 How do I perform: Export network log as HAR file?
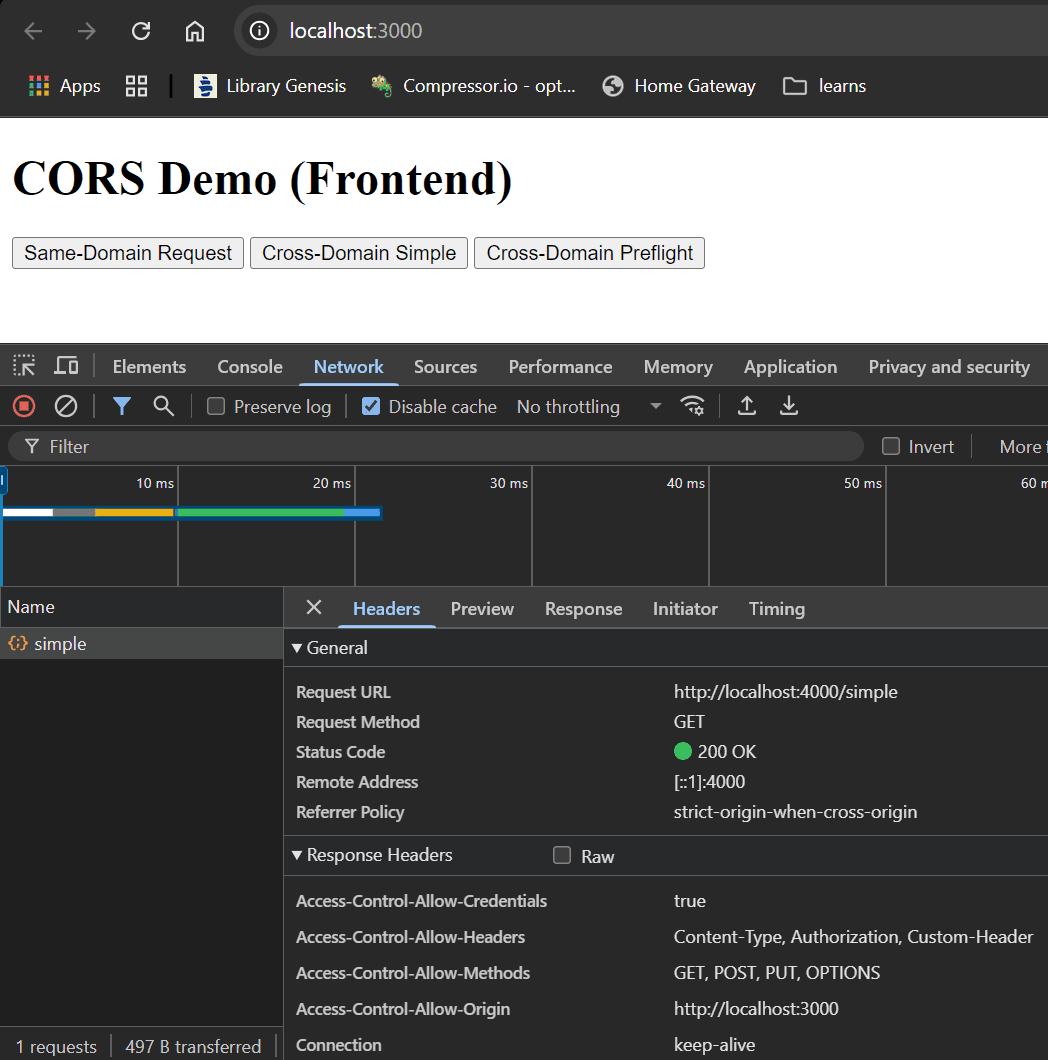pos(790,406)
